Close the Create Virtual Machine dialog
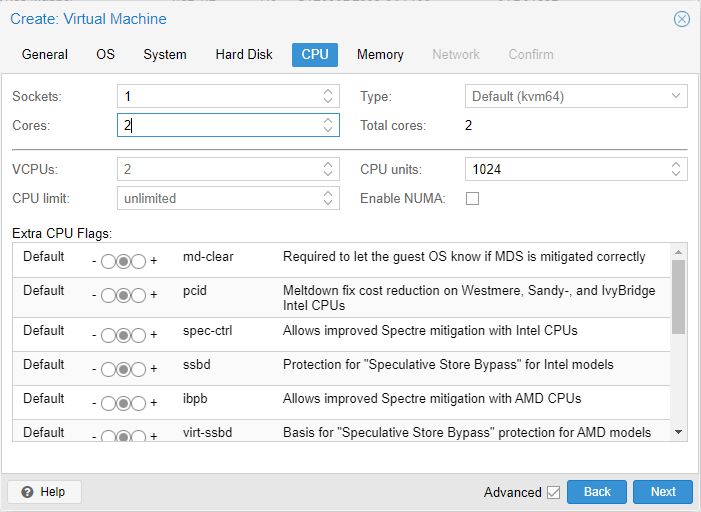 682,19
